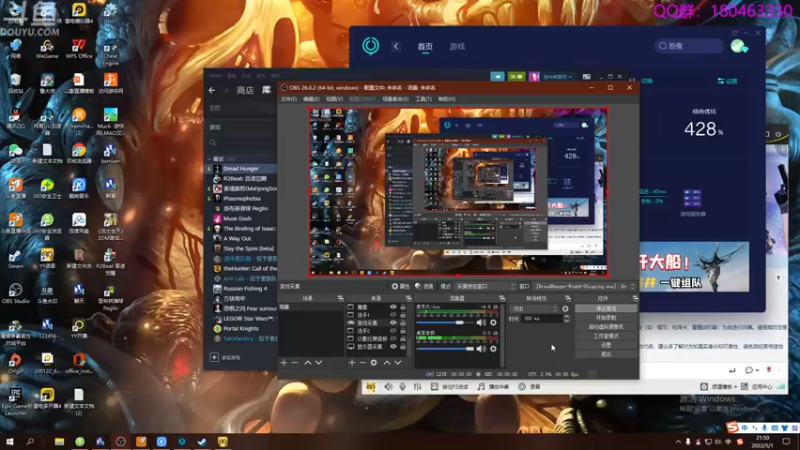Image resolution: width=800 pixels, height=450 pixels.
Task: Start the virtual camera in OBS
Action: [606, 327]
